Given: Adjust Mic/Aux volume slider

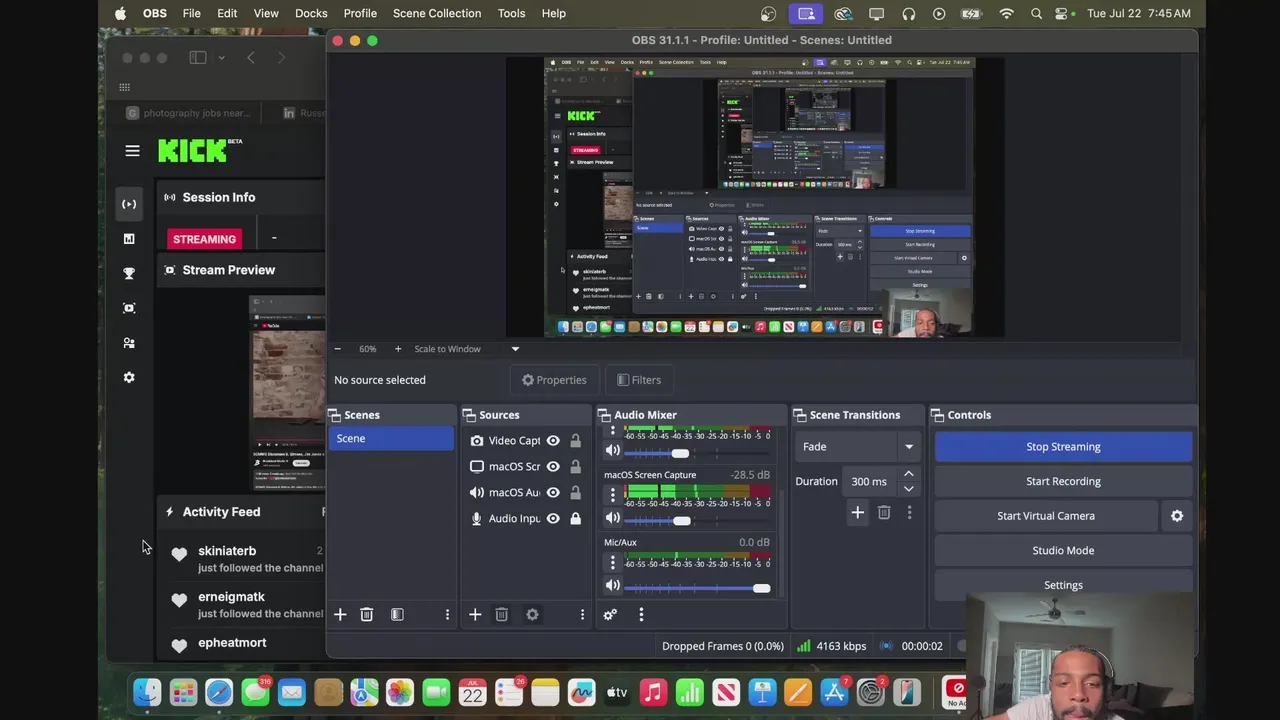Looking at the screenshot, I should 761,588.
